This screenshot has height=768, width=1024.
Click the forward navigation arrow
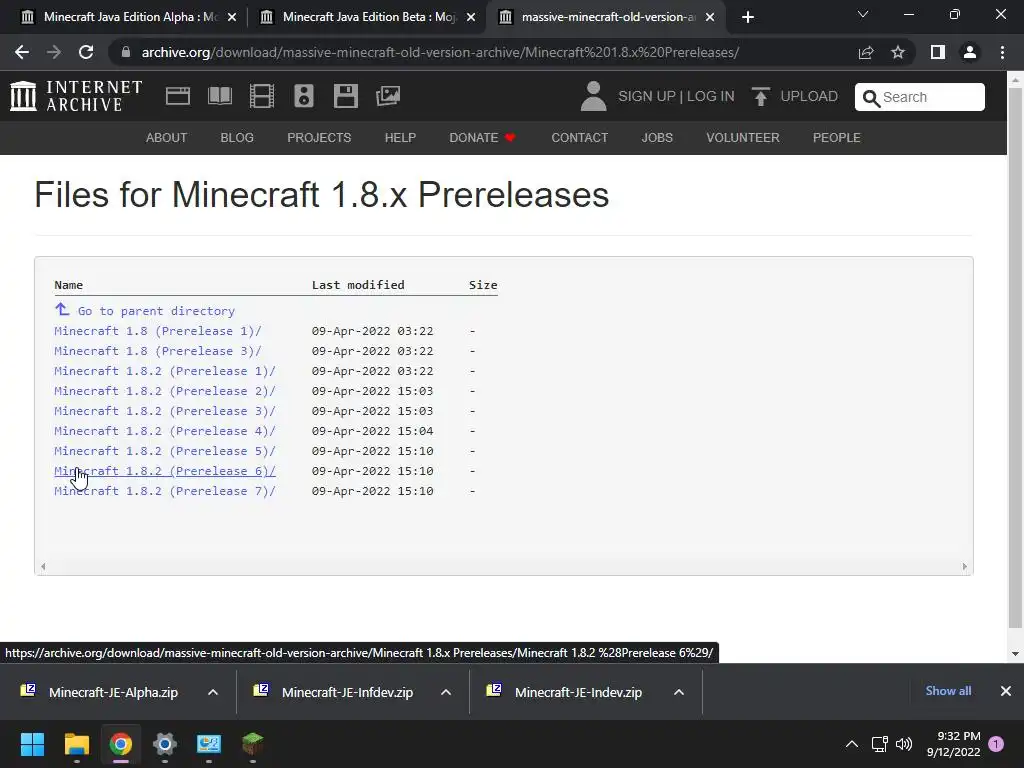point(54,52)
